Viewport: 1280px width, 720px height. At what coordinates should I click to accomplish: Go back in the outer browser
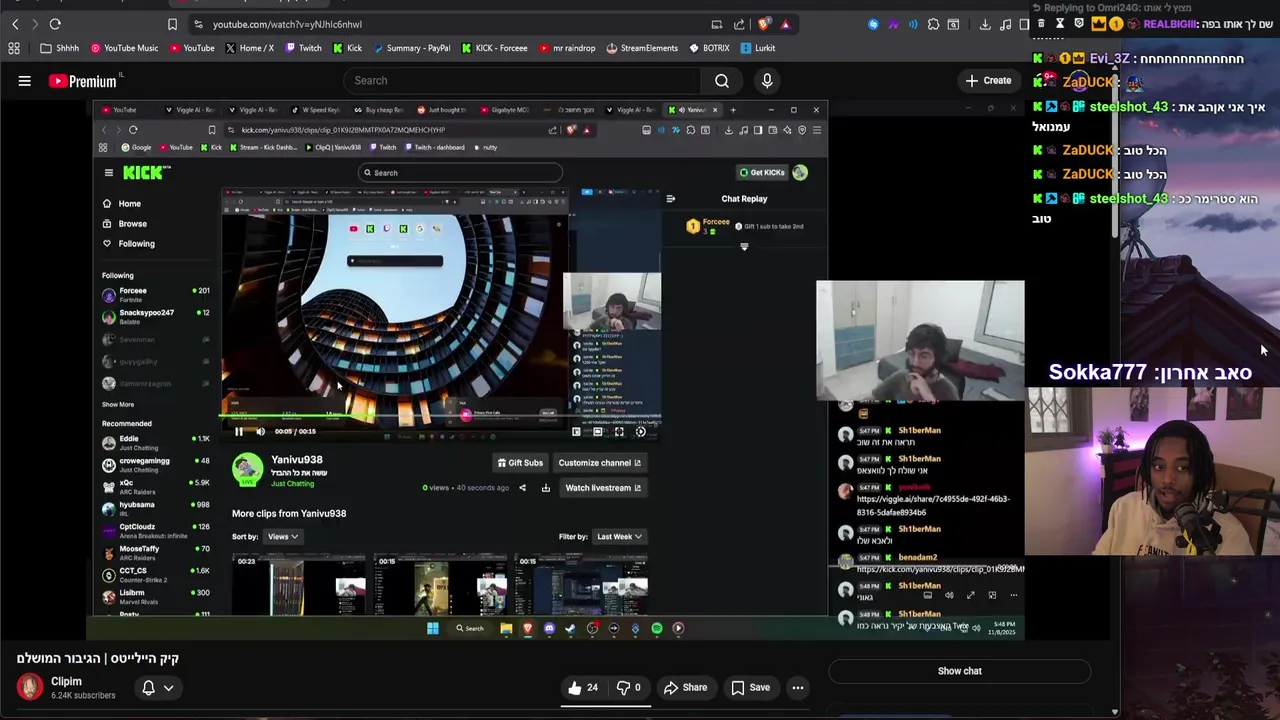tap(15, 24)
